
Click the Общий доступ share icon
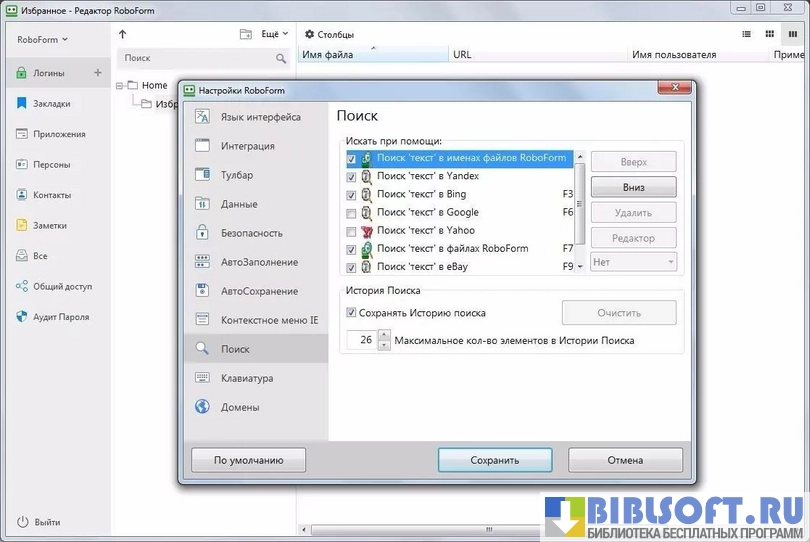point(22,286)
